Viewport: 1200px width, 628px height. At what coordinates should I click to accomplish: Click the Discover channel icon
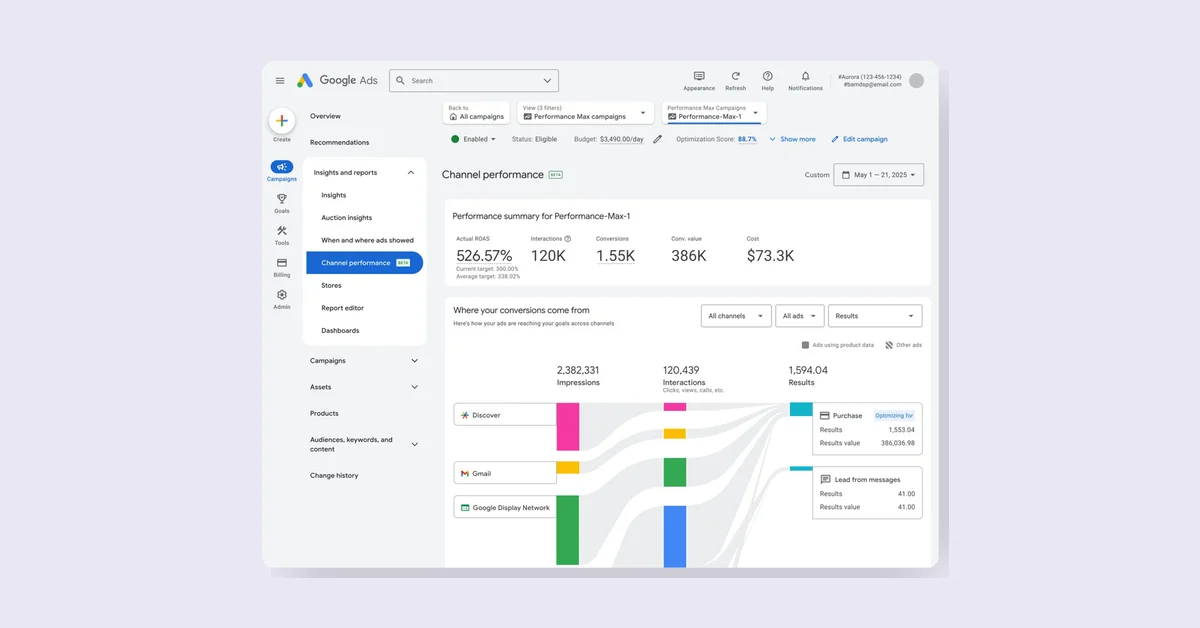click(464, 415)
